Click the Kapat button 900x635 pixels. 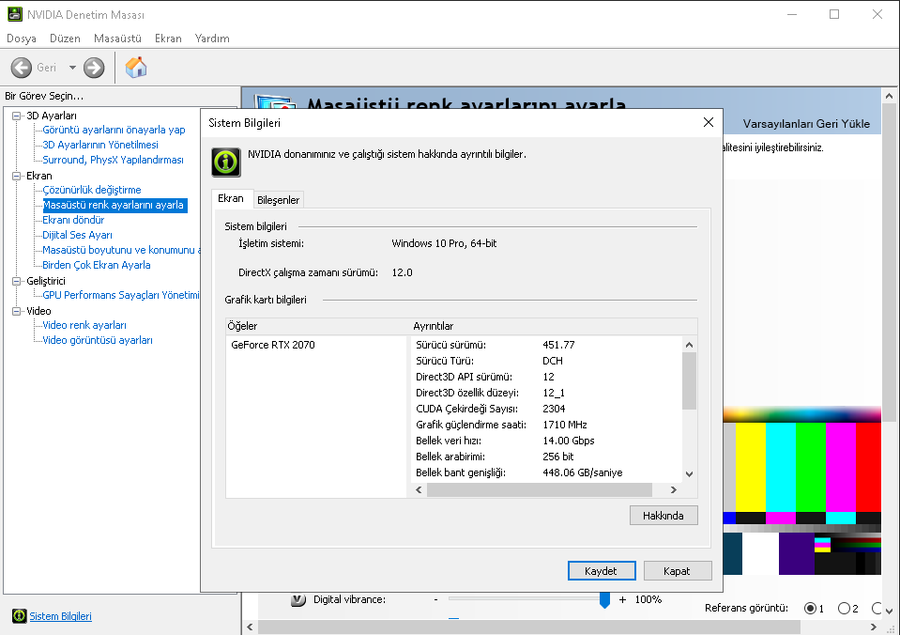pos(677,571)
